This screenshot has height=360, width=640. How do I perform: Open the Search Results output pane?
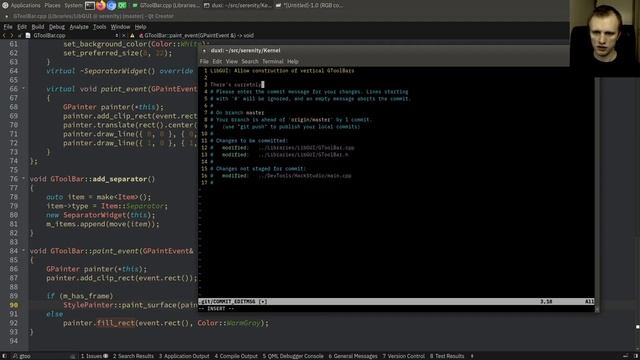tap(133, 356)
